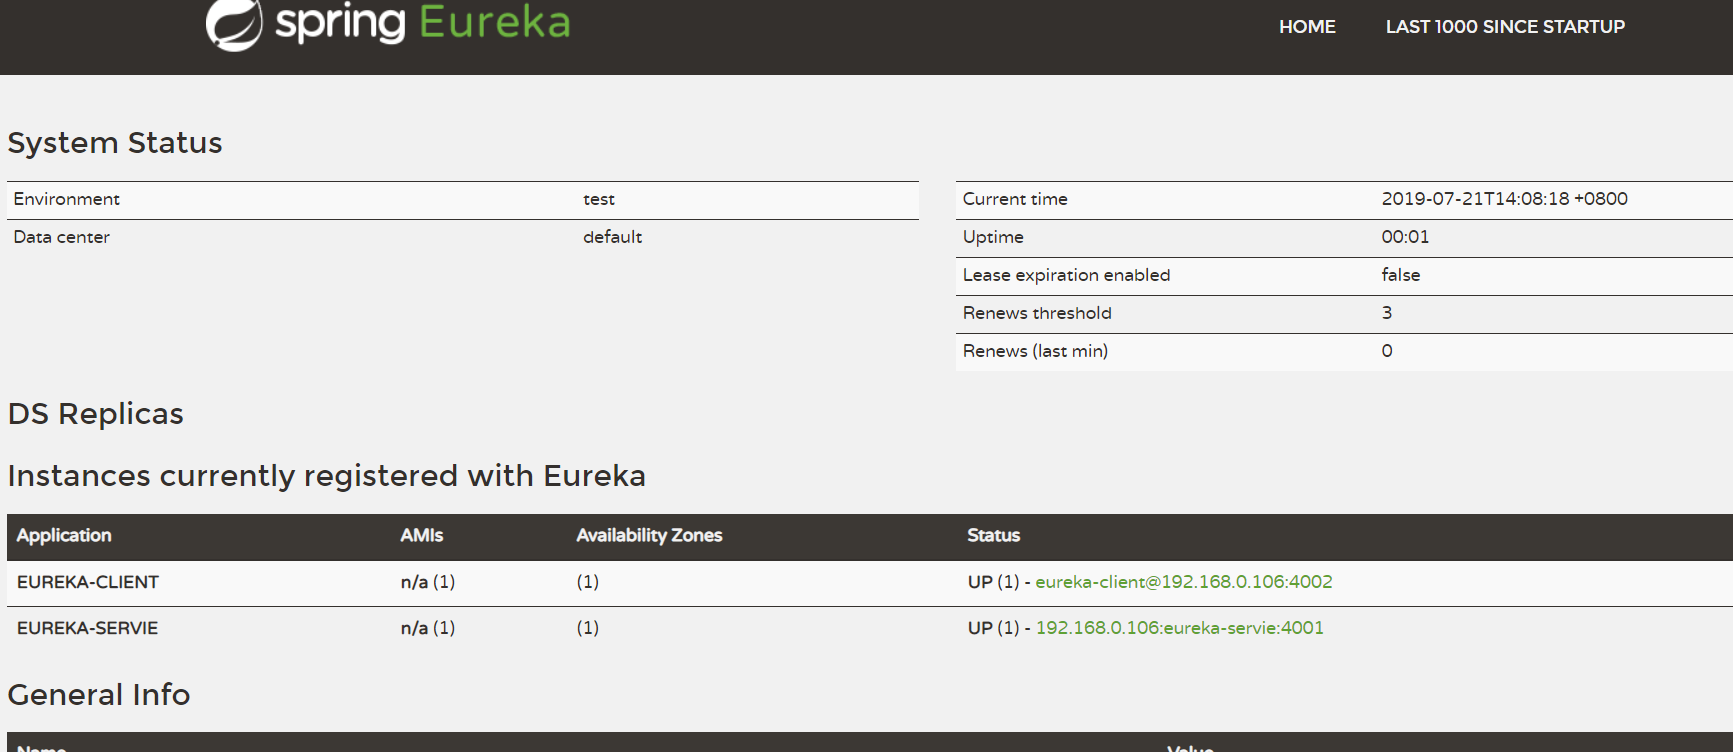Click the AMIs column header
1733x752 pixels.
click(422, 536)
